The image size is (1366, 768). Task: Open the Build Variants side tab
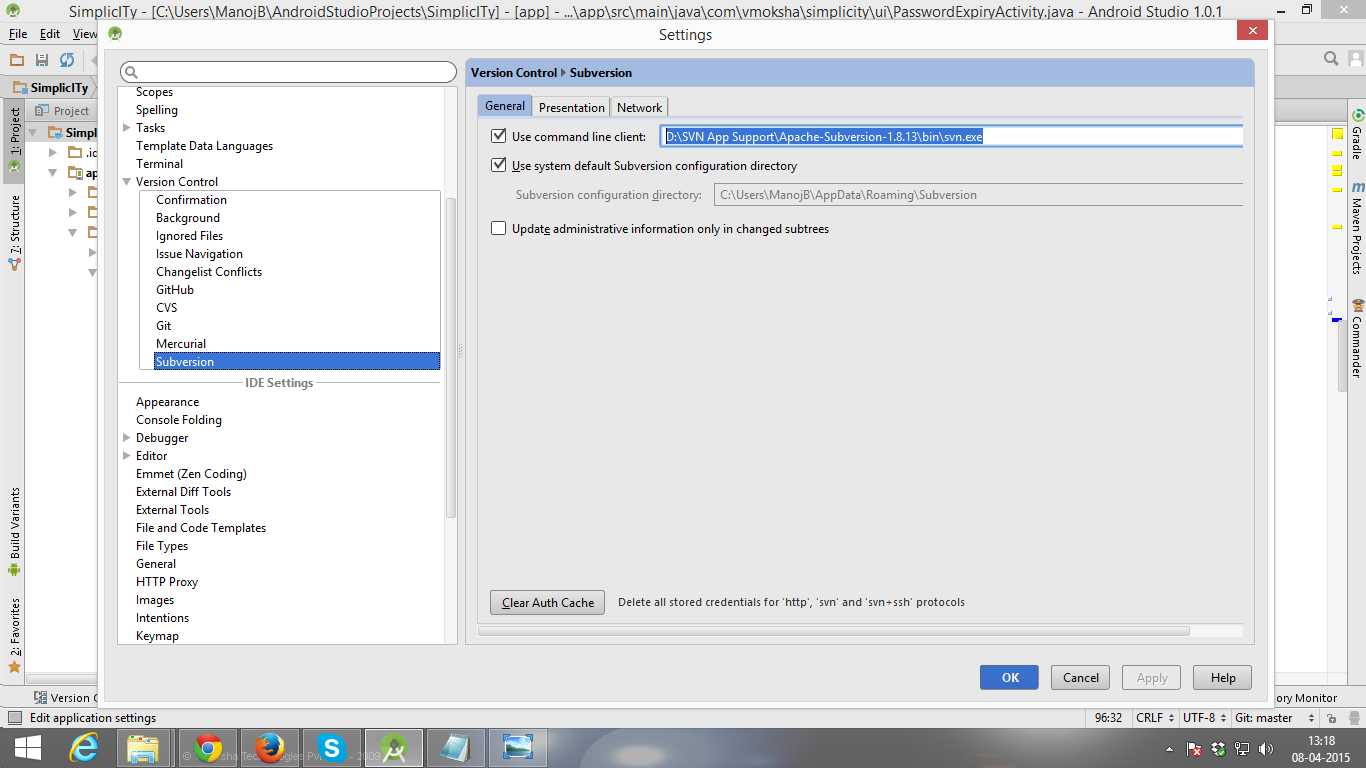point(14,532)
